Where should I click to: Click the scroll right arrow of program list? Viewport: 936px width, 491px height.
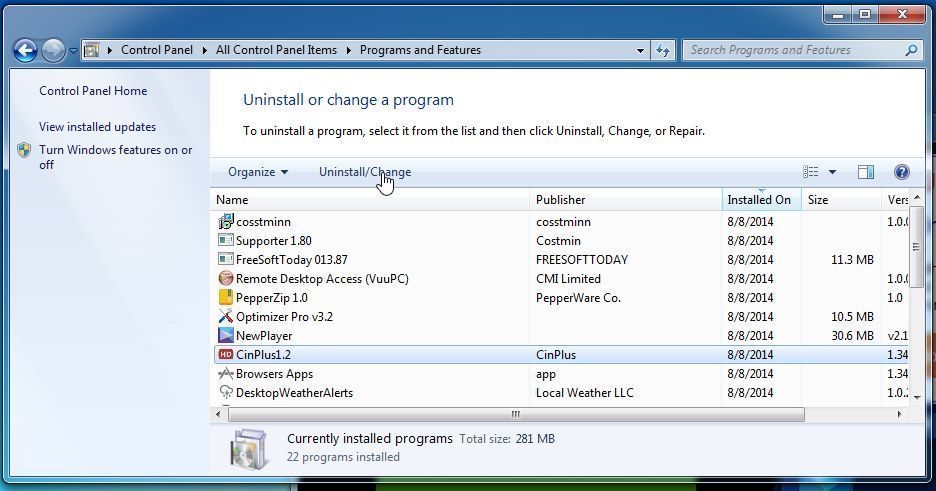point(900,414)
